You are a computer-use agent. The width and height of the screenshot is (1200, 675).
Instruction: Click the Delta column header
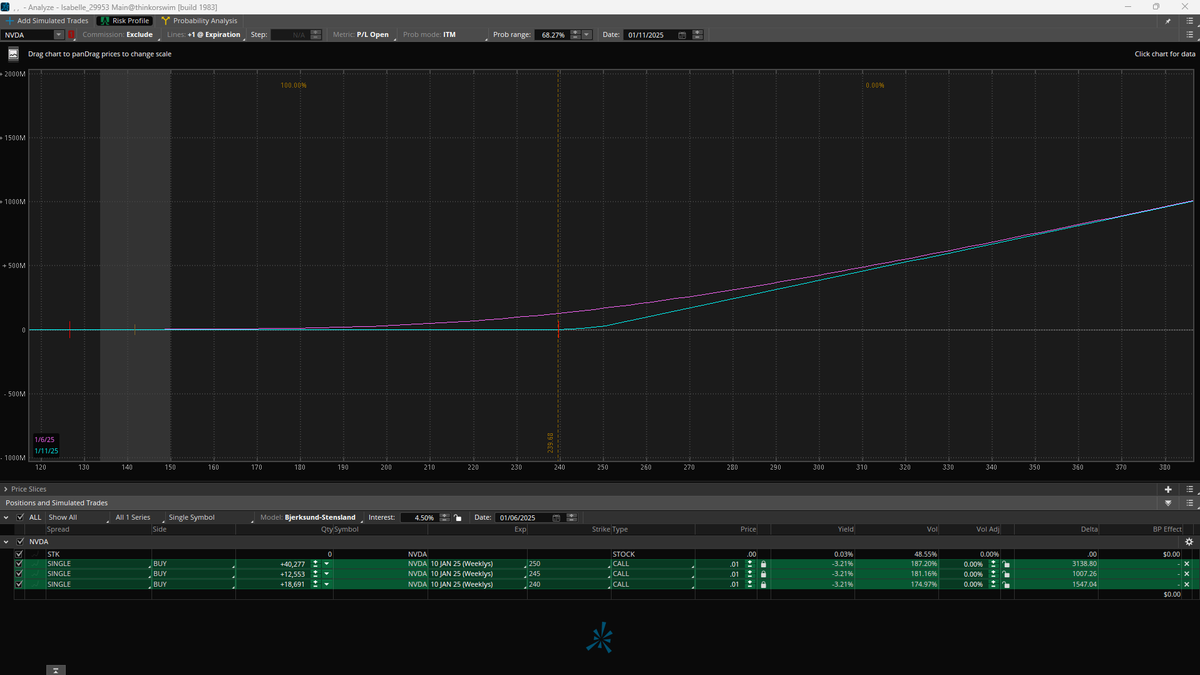pyautogui.click(x=1088, y=529)
